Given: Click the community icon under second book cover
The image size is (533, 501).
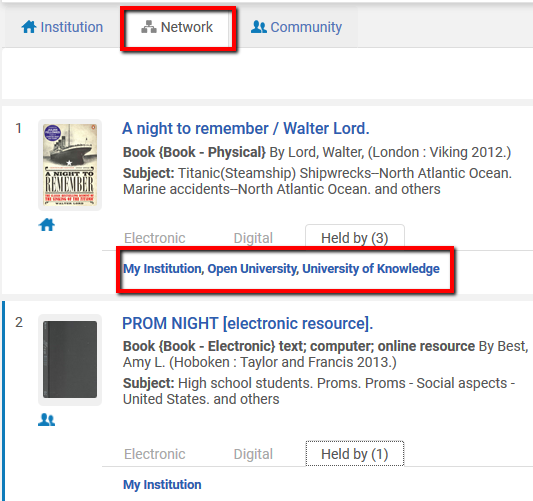Looking at the screenshot, I should (x=47, y=420).
